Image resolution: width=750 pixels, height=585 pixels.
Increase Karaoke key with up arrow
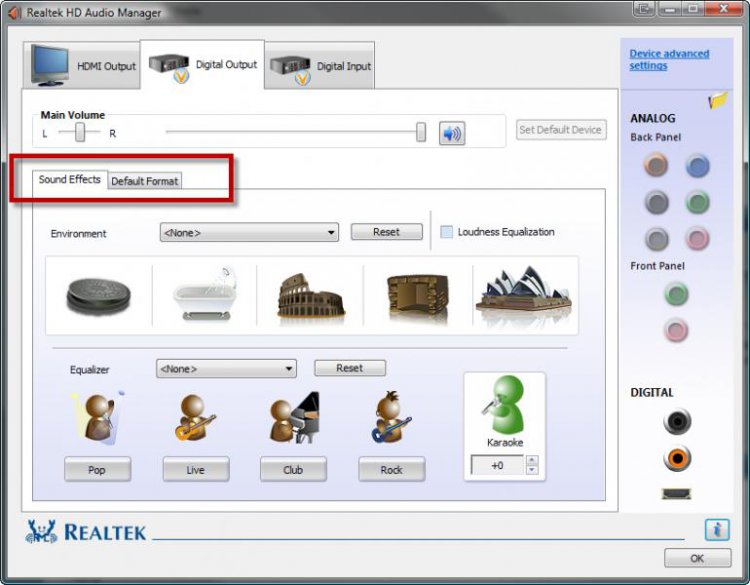(x=532, y=460)
